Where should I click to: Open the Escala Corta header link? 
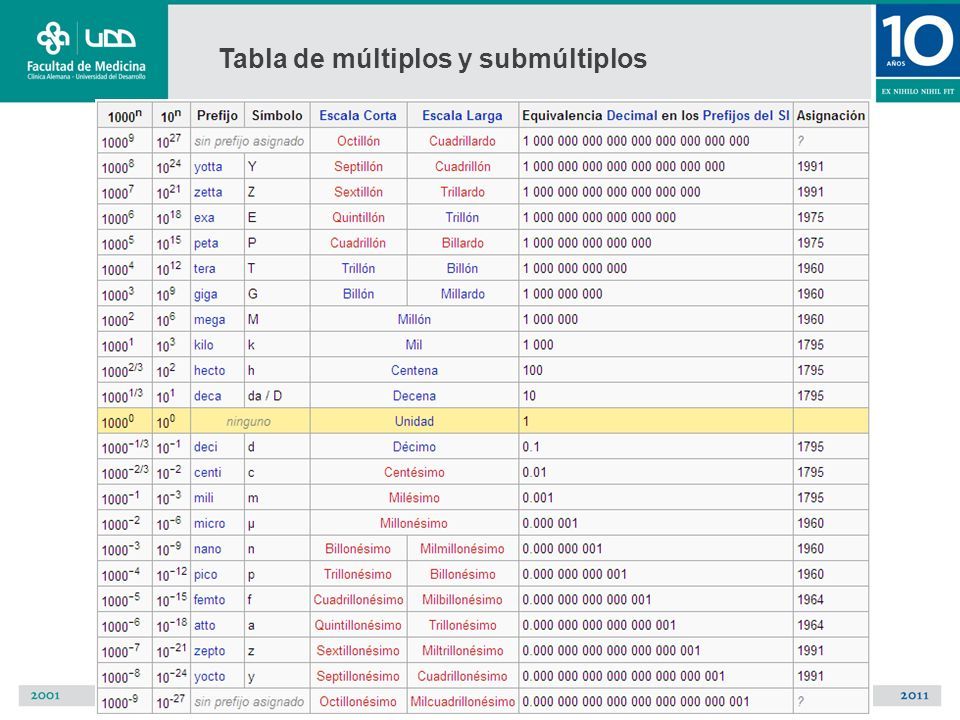coord(358,116)
